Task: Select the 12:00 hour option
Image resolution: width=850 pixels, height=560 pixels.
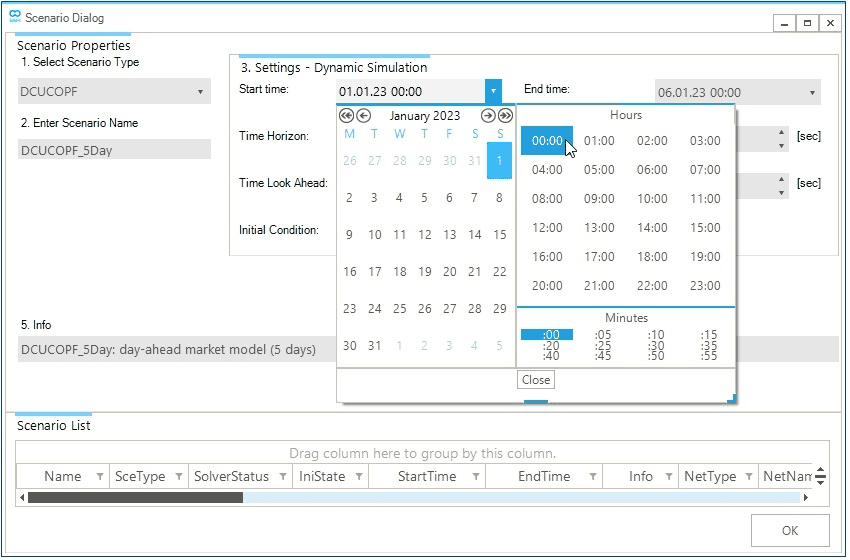Action: 547,228
